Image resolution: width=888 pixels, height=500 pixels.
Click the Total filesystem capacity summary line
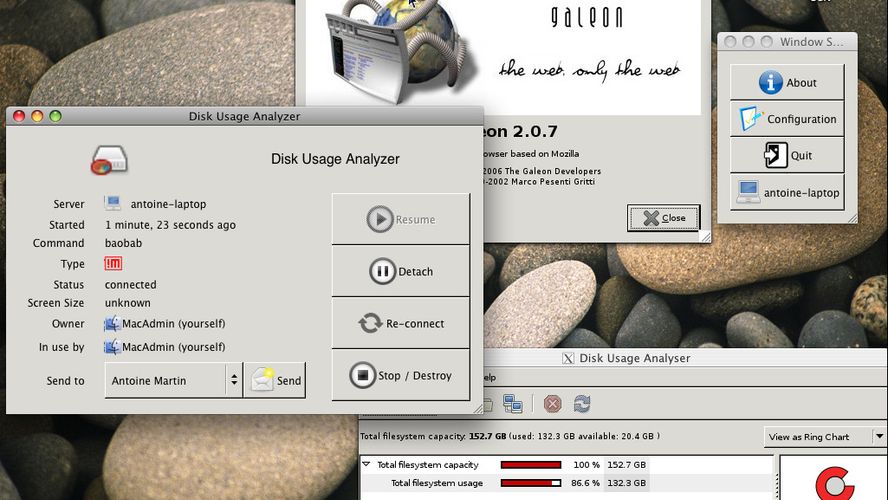[x=510, y=437]
